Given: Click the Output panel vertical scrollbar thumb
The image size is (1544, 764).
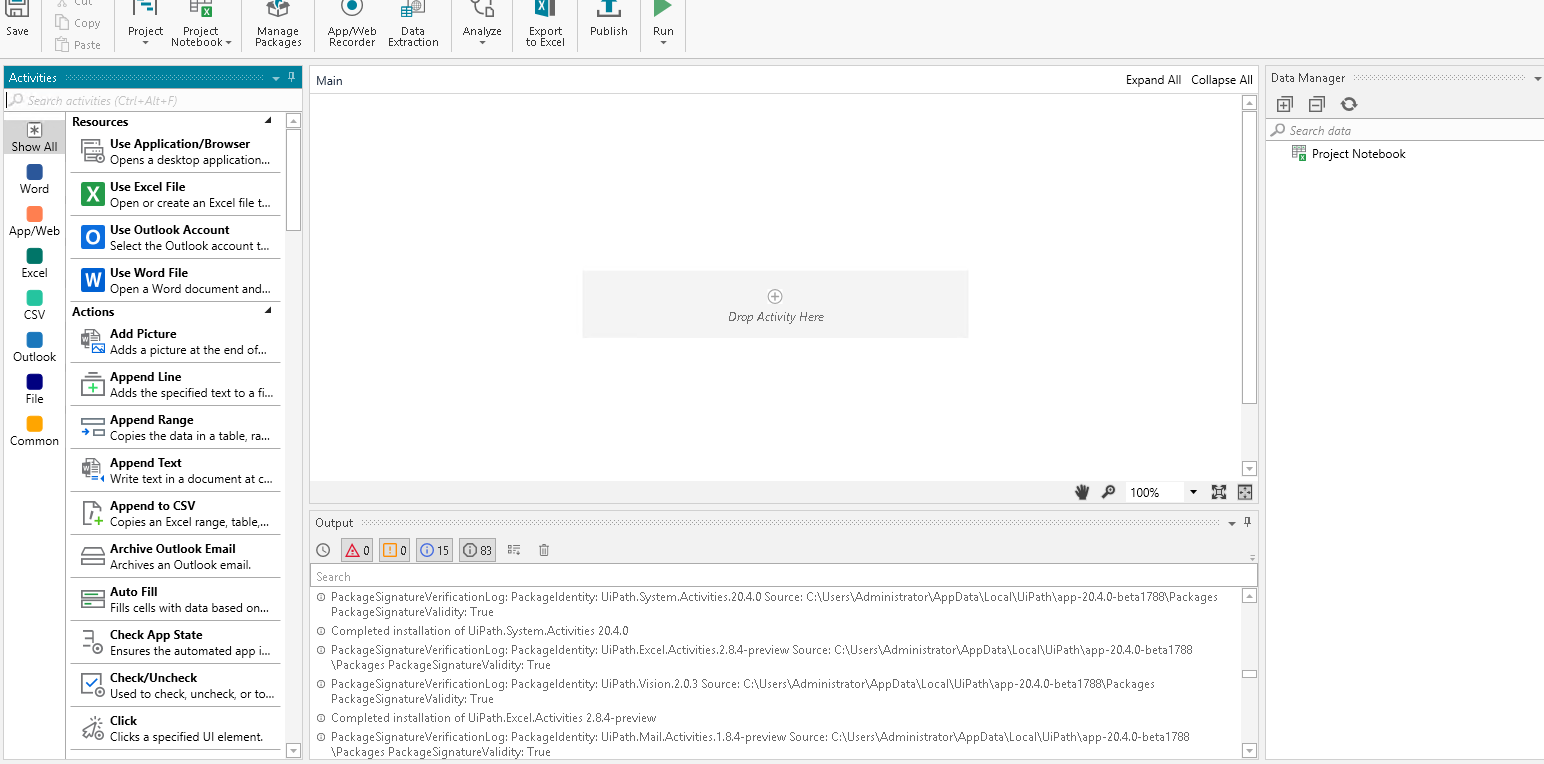Looking at the screenshot, I should pos(1249,674).
